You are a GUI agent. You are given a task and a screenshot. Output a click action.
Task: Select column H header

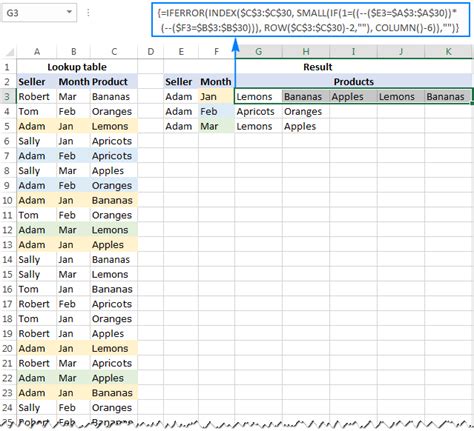[306, 52]
